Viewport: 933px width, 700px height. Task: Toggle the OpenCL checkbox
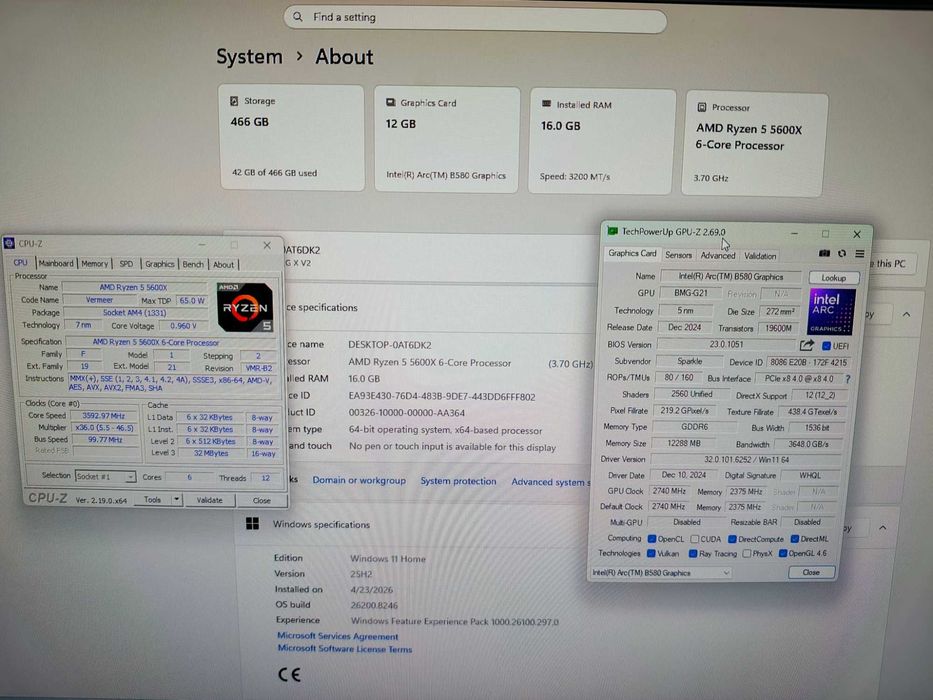coord(652,539)
